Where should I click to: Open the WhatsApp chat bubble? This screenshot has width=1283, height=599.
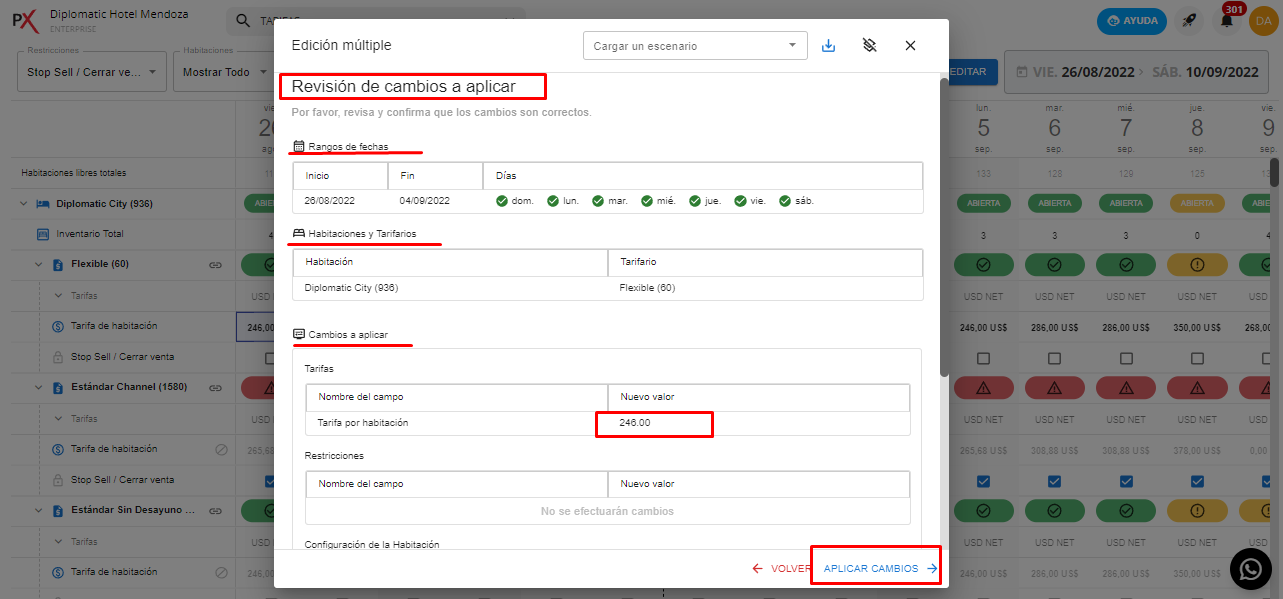1250,568
